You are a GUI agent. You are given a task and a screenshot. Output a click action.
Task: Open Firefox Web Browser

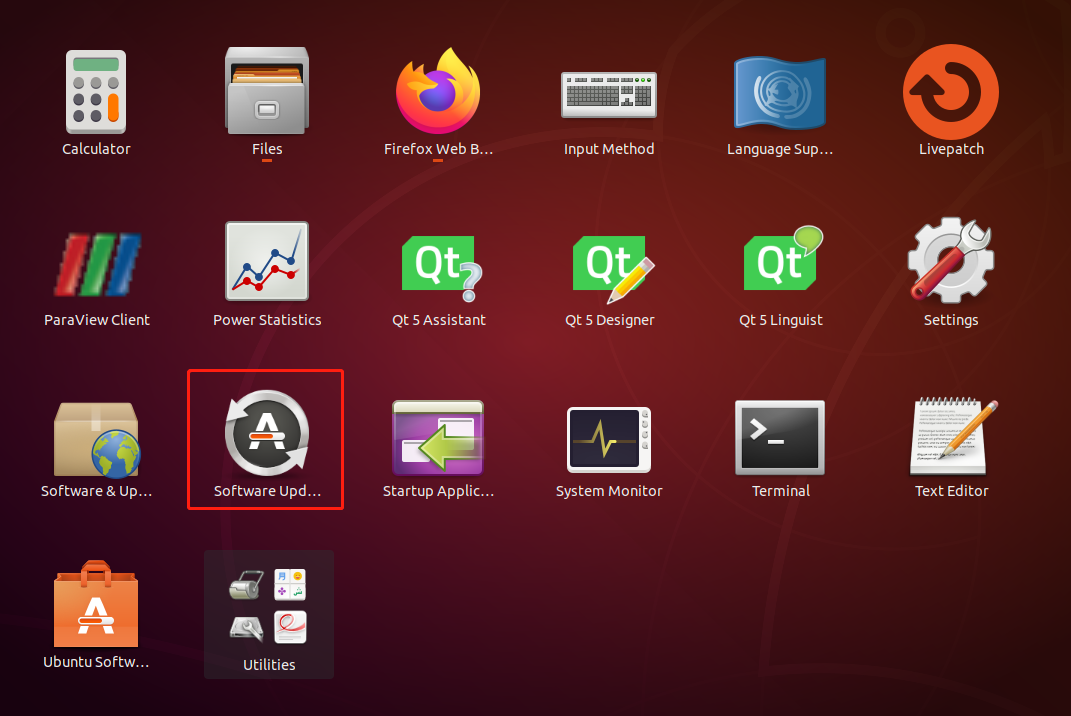438,91
